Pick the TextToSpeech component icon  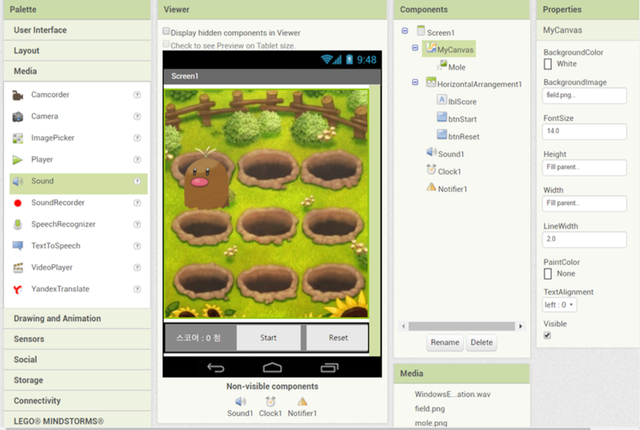(18, 246)
